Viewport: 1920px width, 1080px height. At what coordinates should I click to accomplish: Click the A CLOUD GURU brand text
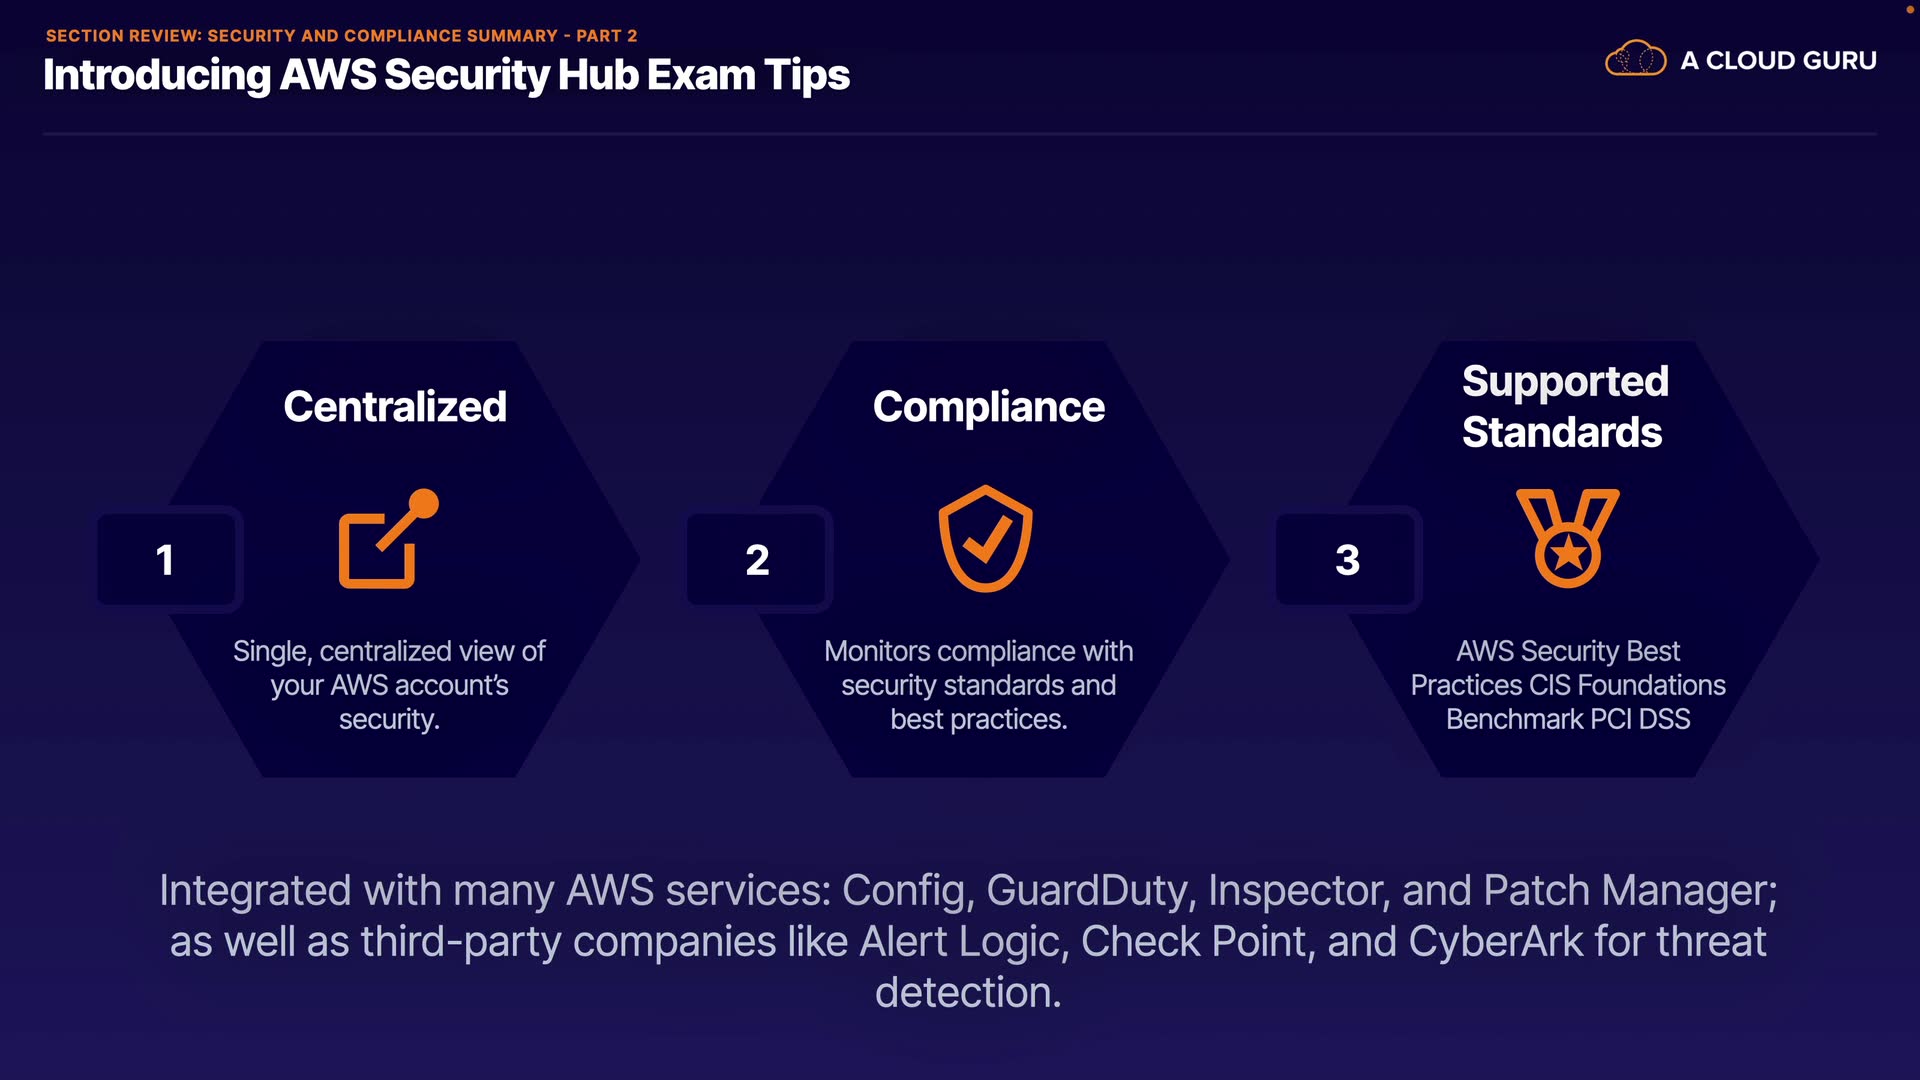pyautogui.click(x=1778, y=61)
